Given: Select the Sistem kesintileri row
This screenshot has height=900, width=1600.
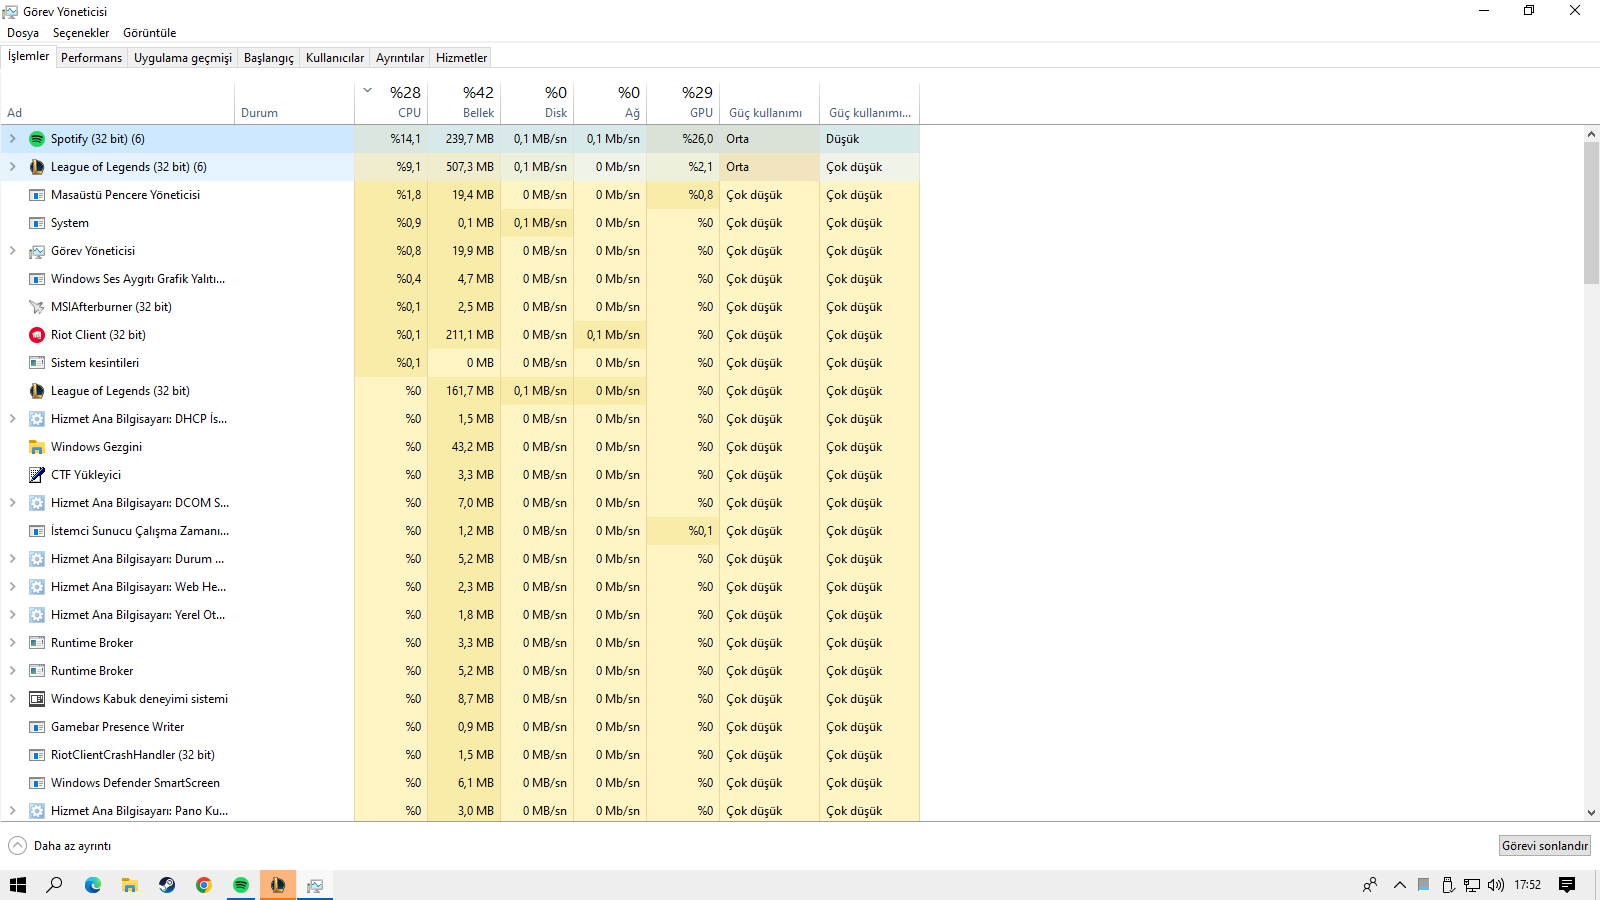Looking at the screenshot, I should (460, 363).
